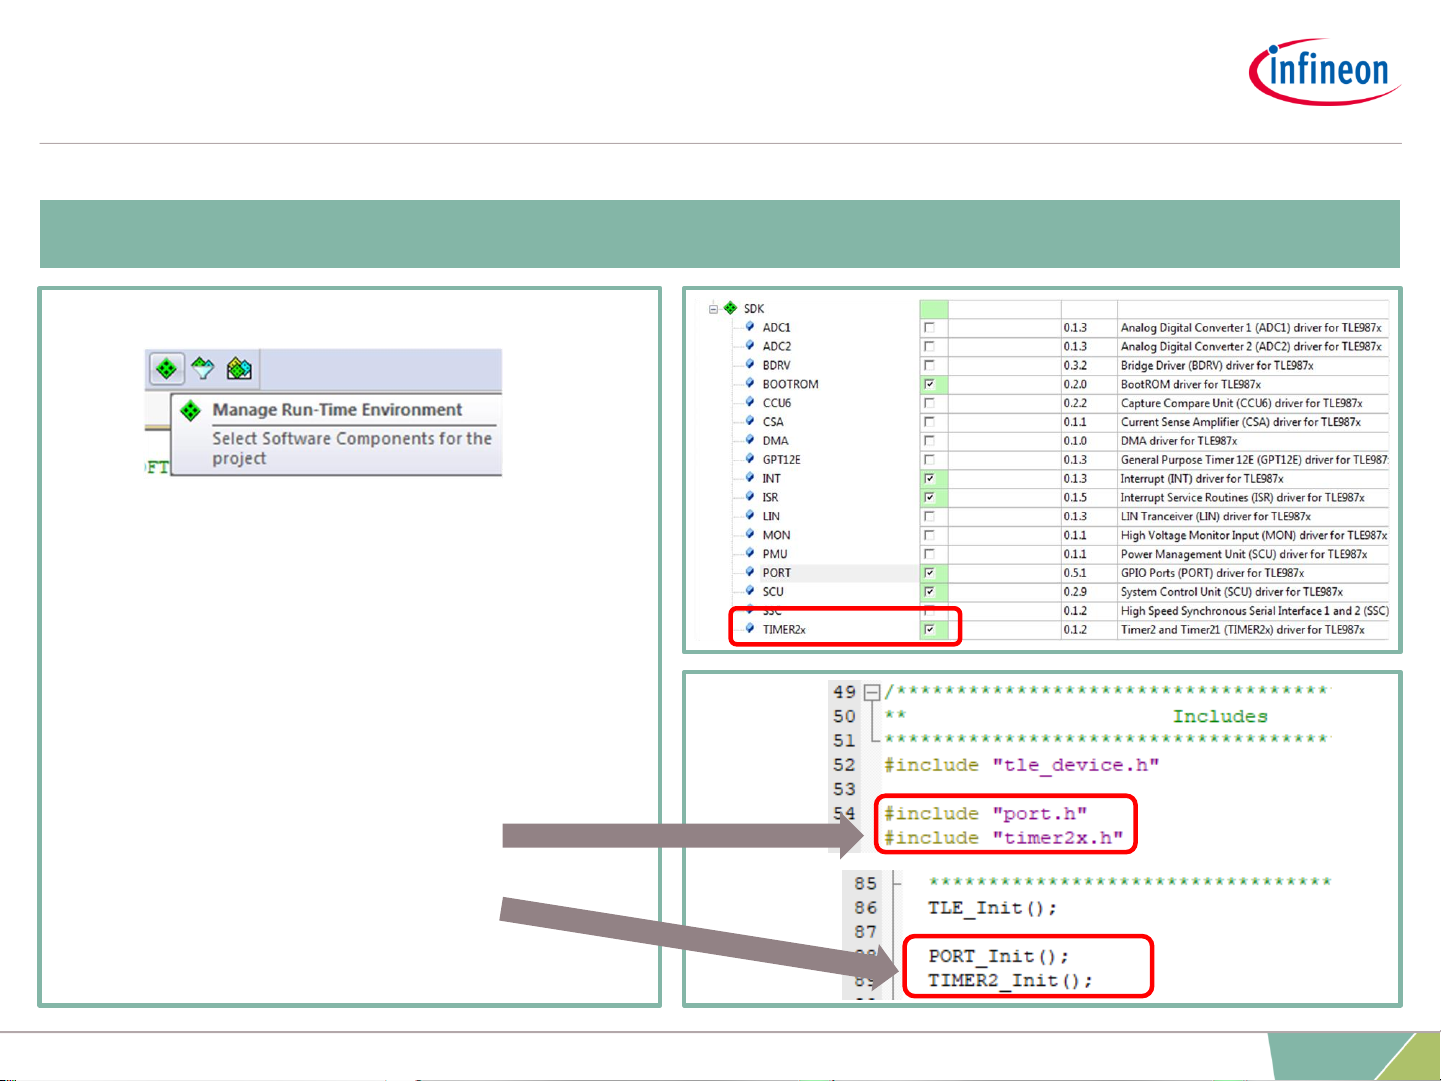Click the "Includes" comment text
This screenshot has height=1081, width=1441.
click(1220, 716)
